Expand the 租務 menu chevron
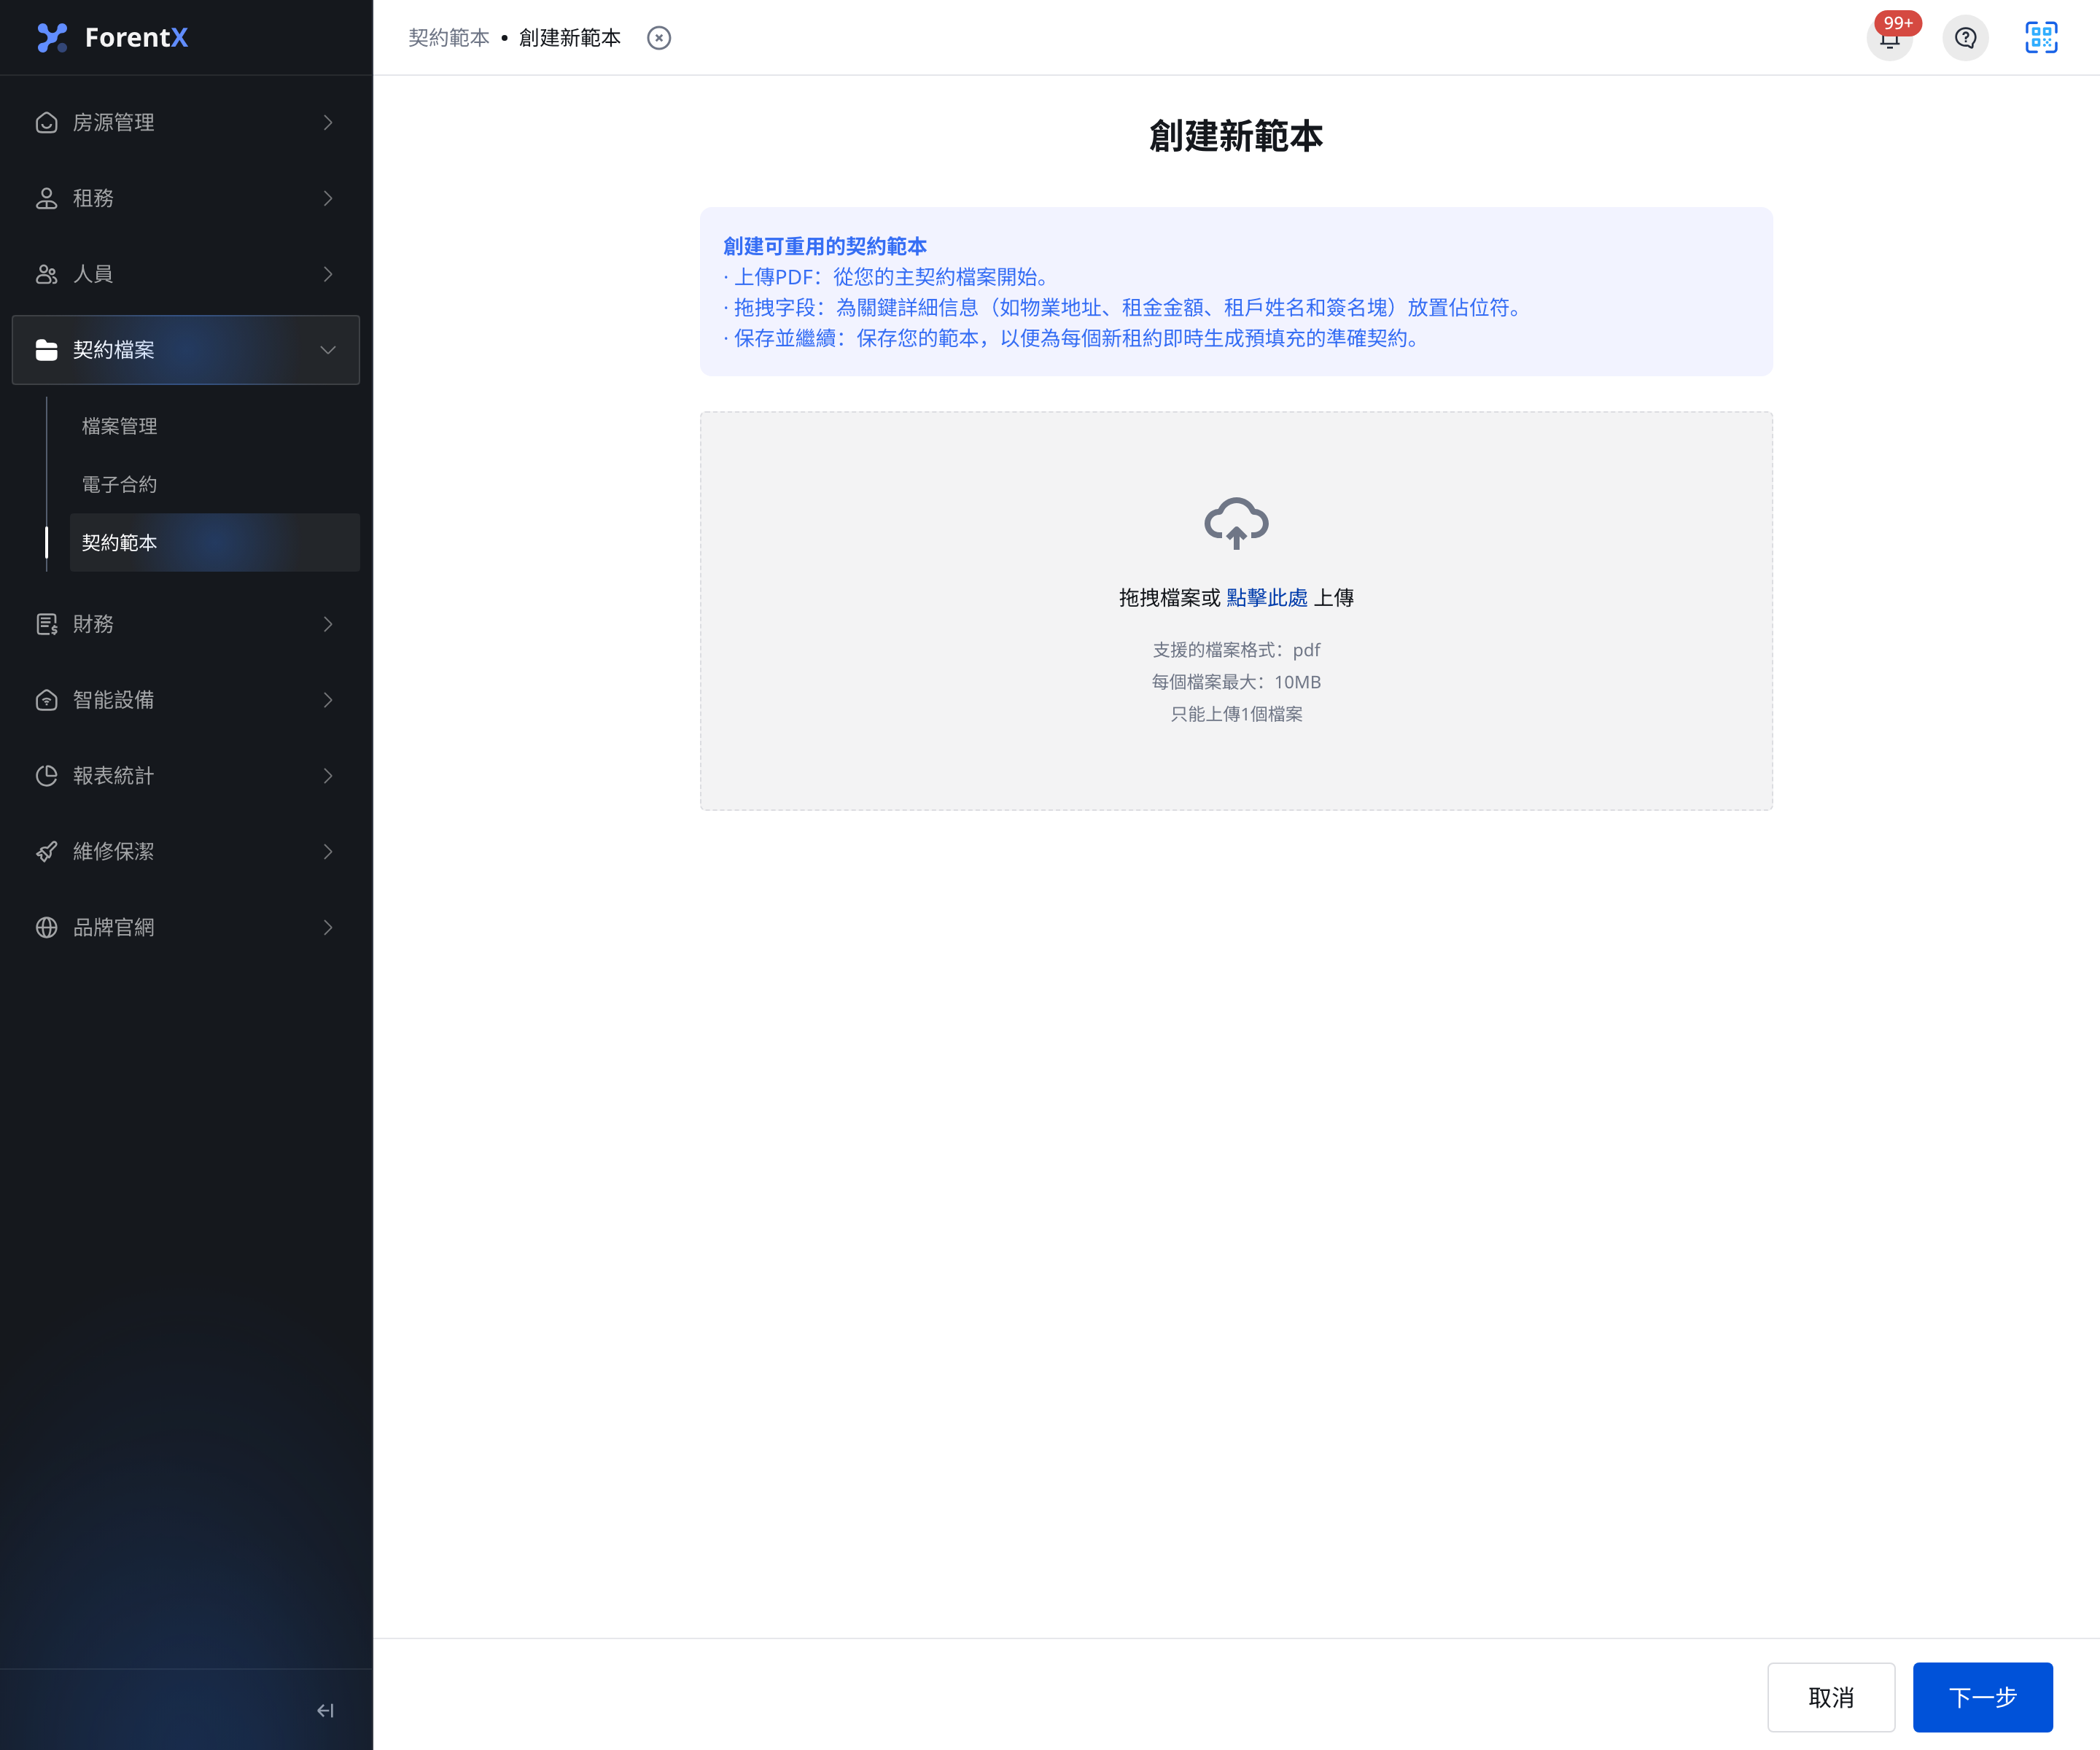The height and width of the screenshot is (1750, 2100). pos(328,198)
